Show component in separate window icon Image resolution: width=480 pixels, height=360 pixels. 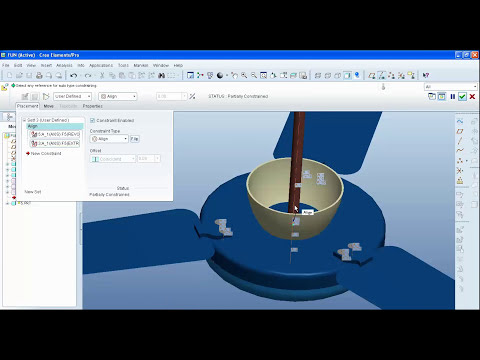[x=432, y=97]
